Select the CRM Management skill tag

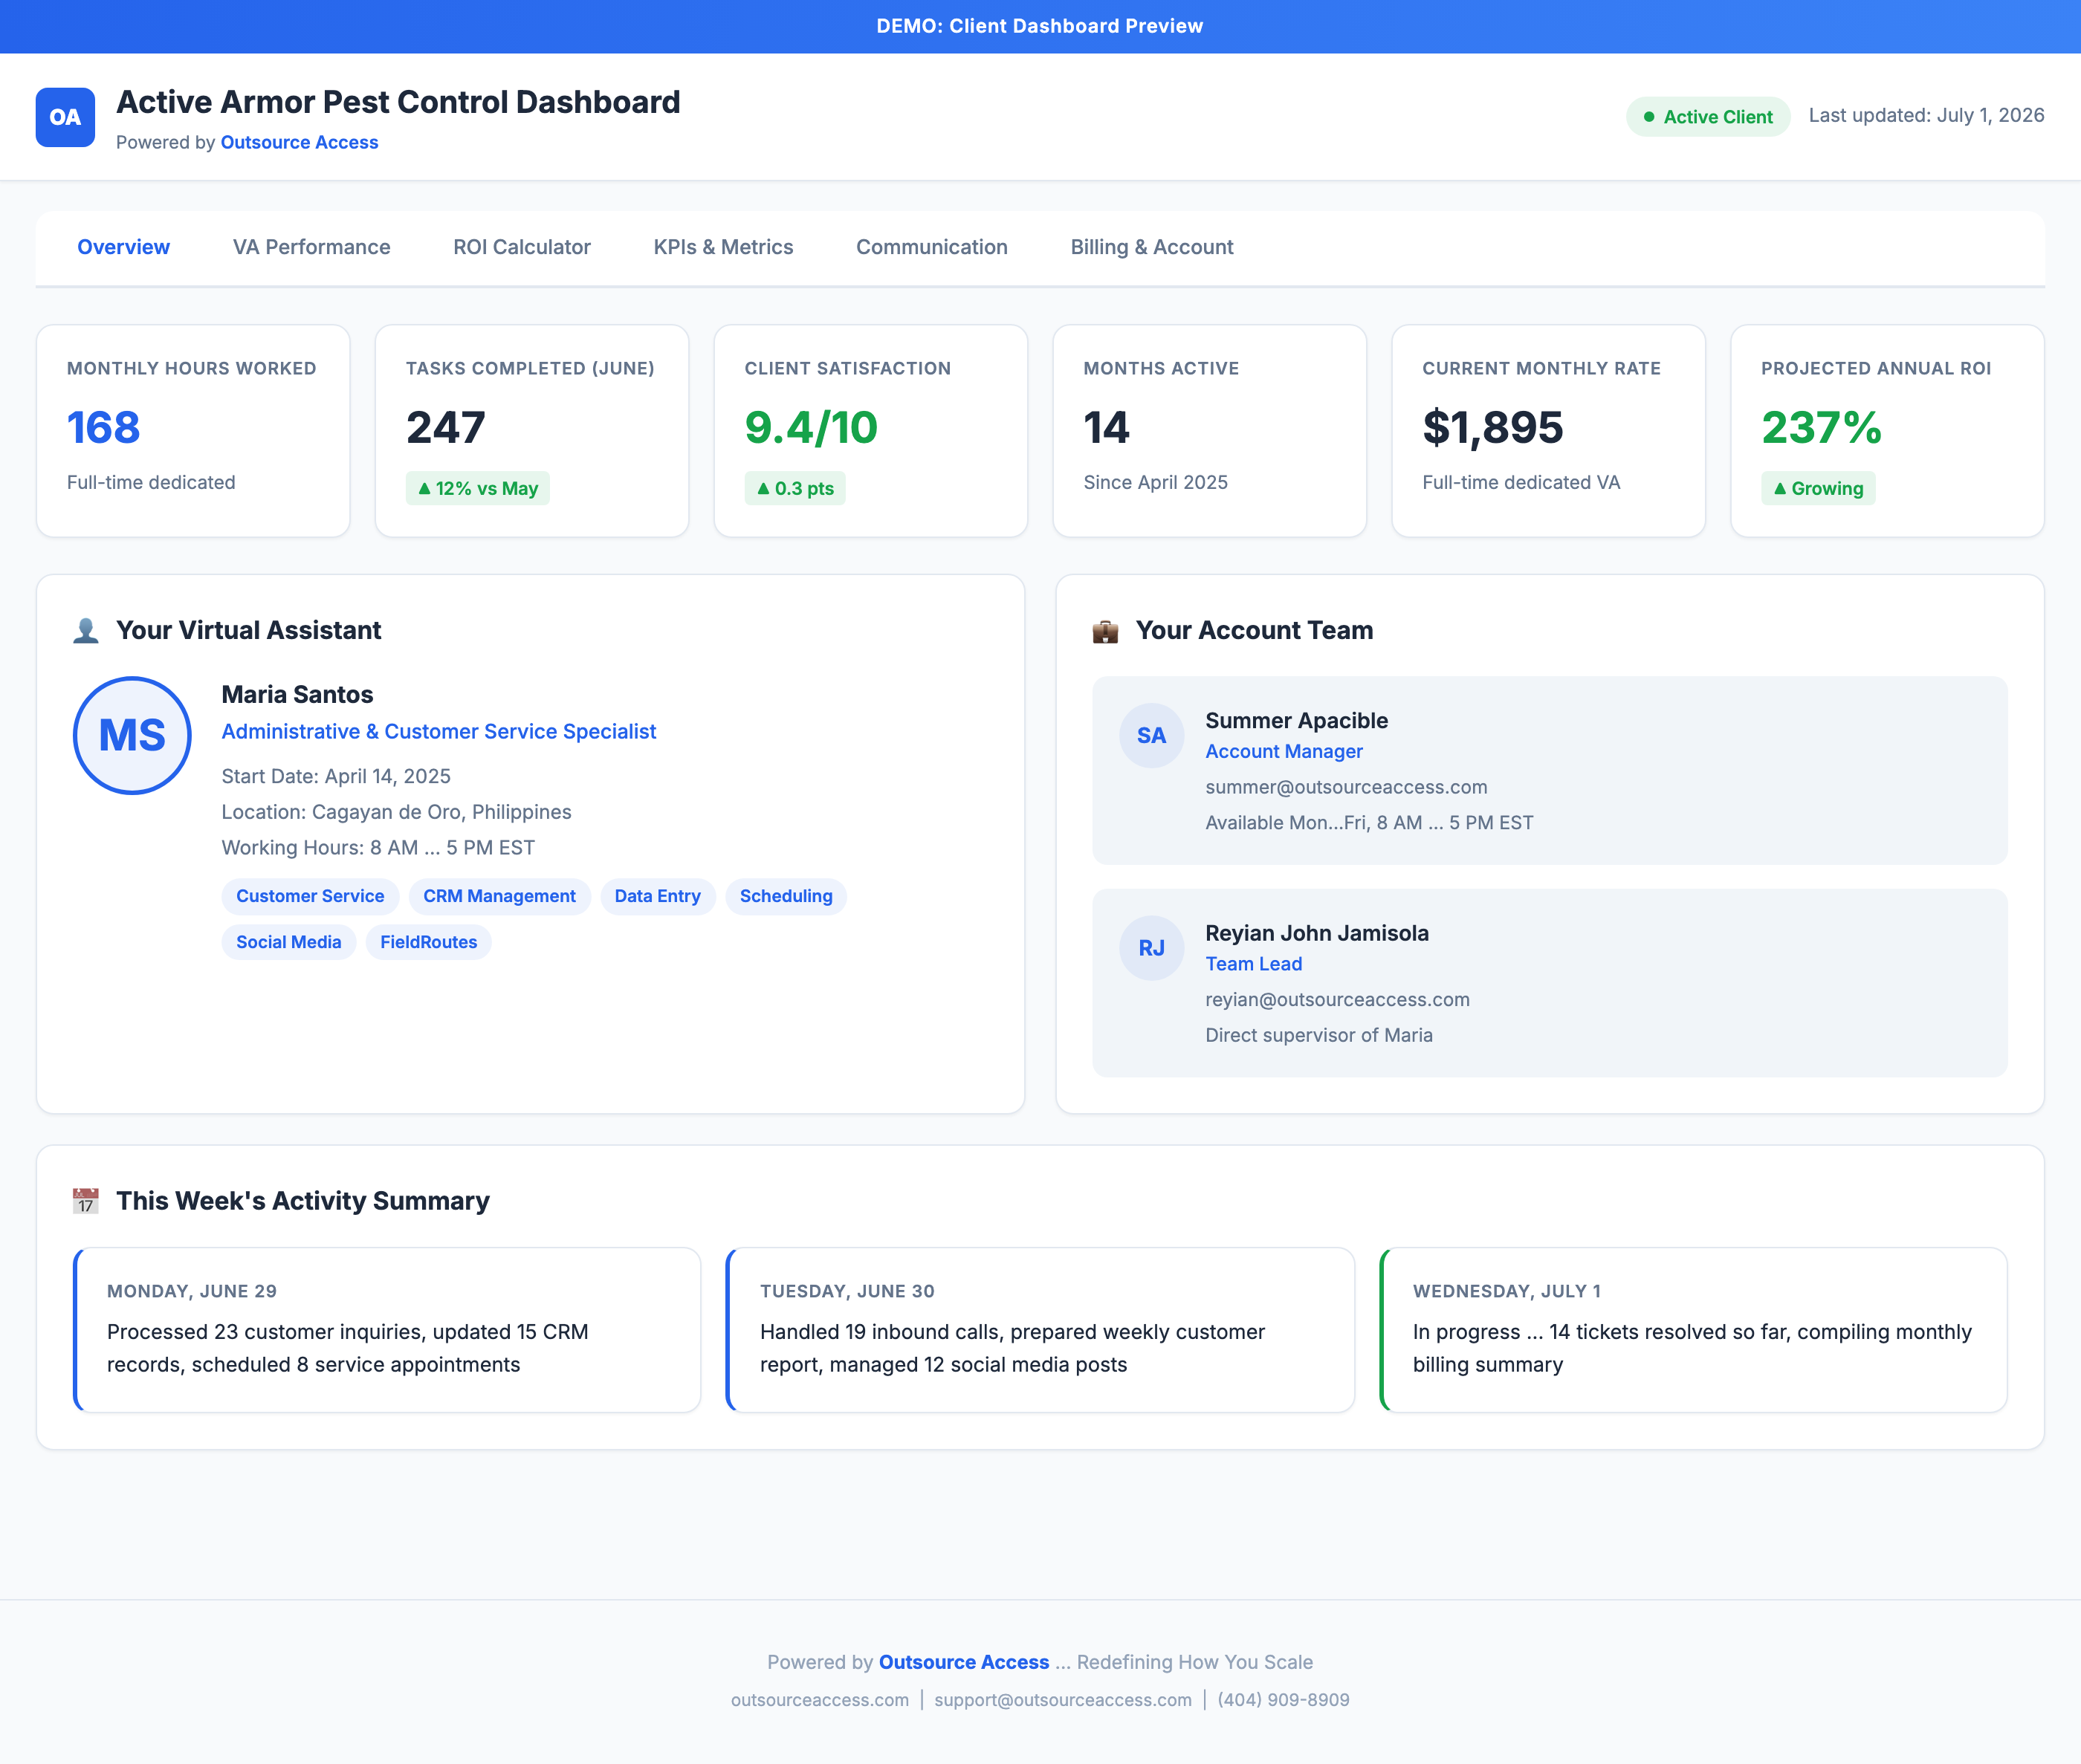tap(499, 896)
